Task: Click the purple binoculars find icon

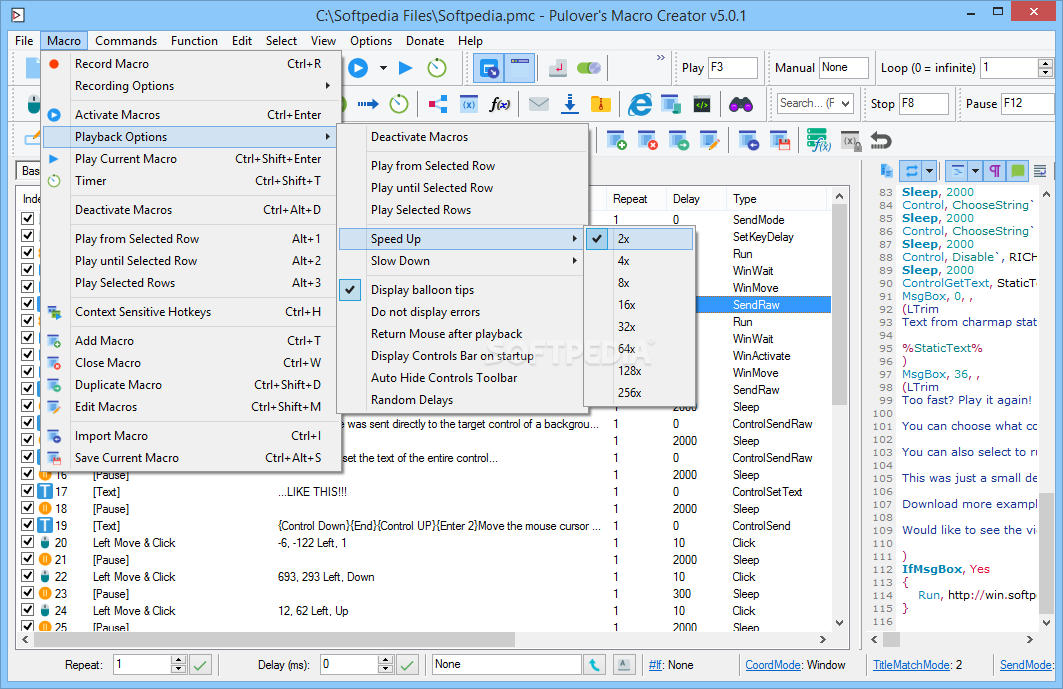Action: tap(740, 104)
